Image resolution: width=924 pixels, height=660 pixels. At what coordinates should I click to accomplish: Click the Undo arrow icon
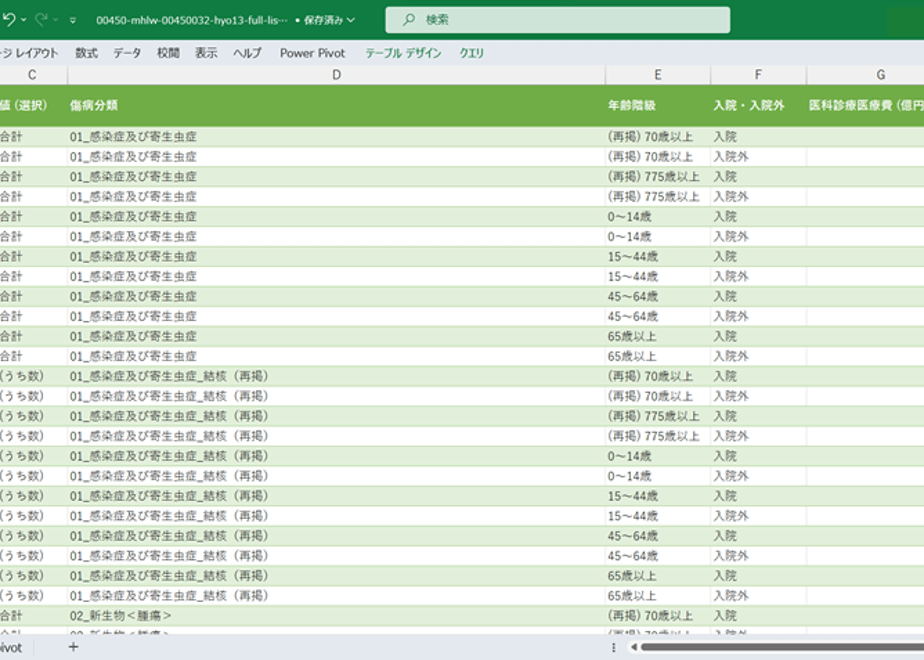point(8,19)
